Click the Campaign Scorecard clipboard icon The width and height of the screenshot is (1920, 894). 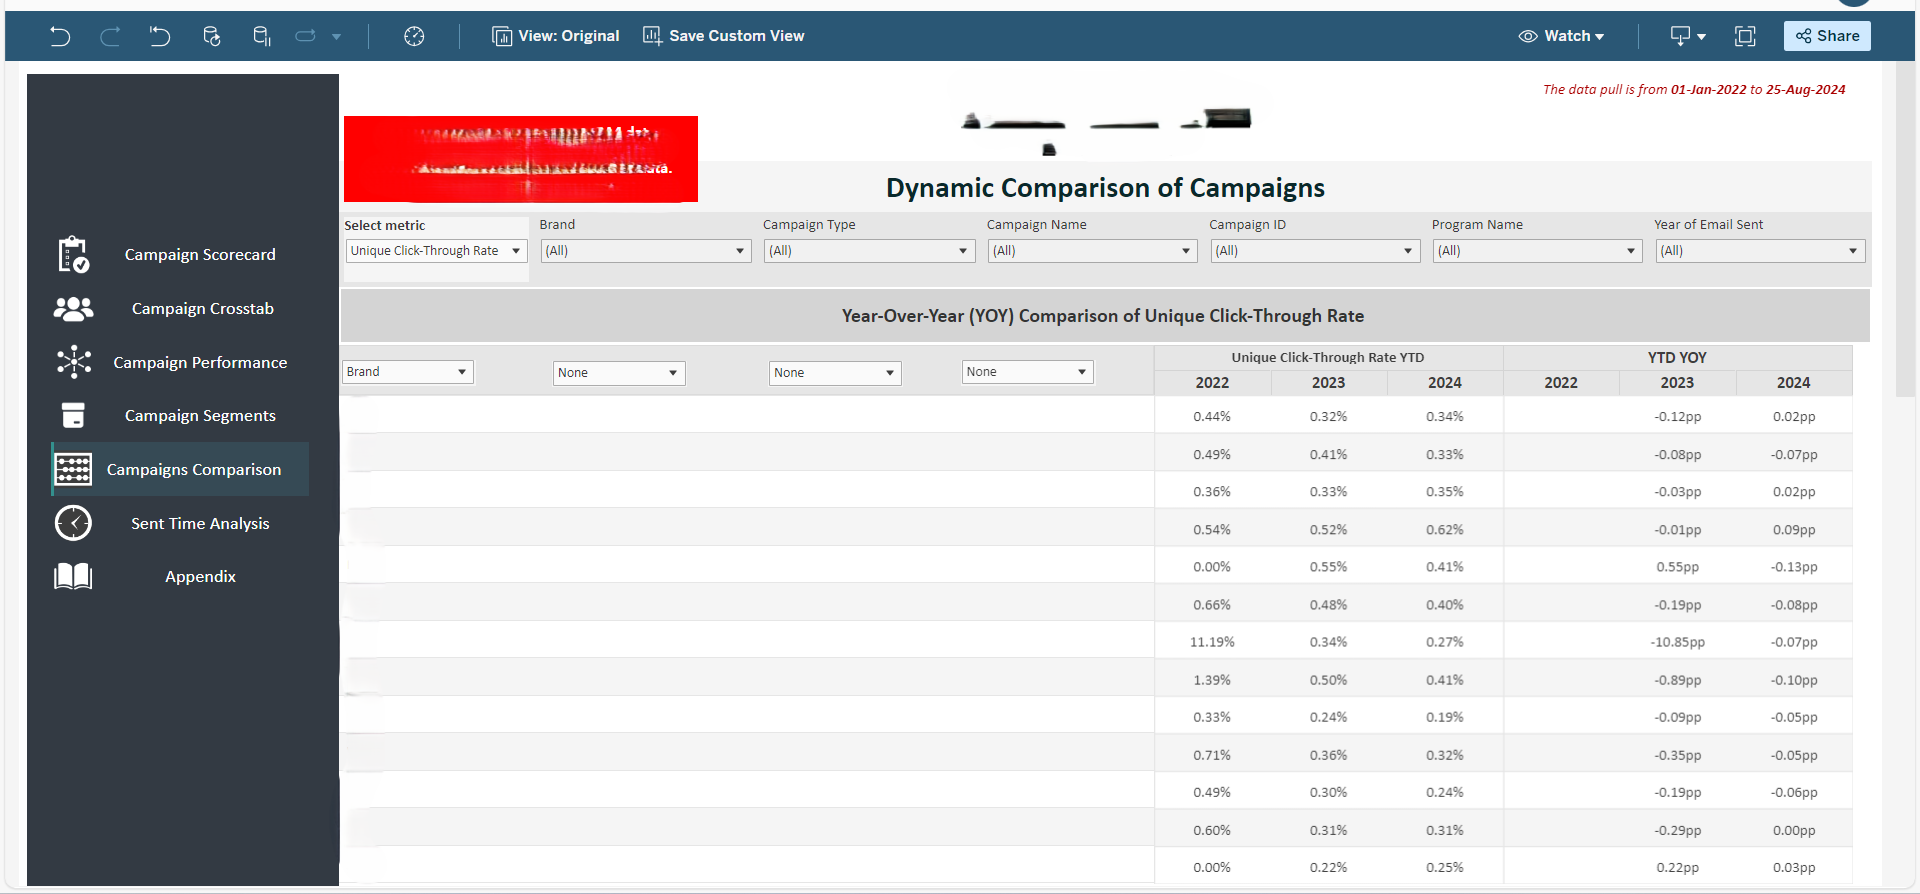point(73,255)
